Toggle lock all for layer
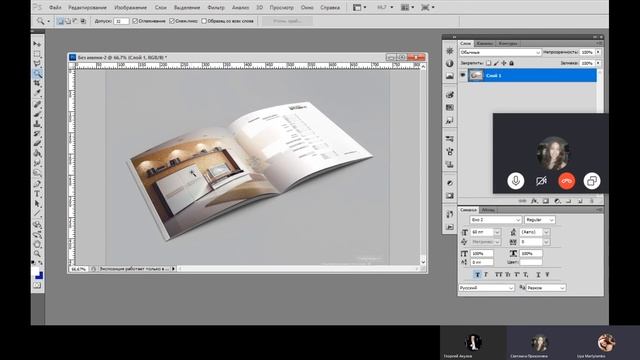The image size is (640, 360). tap(511, 63)
